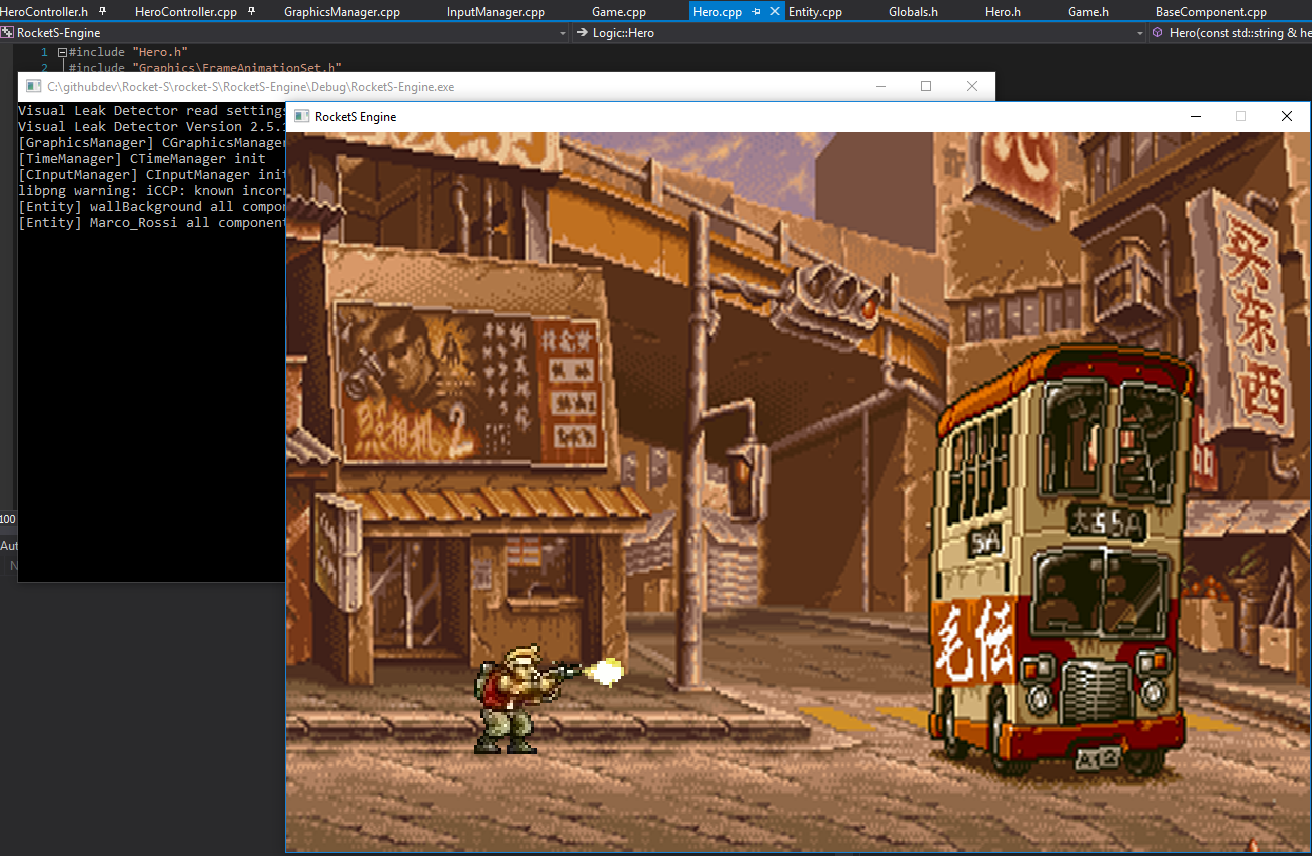Viewport: 1312px width, 856px height.
Task: Click the movie poster billboard in game
Action: [468, 385]
